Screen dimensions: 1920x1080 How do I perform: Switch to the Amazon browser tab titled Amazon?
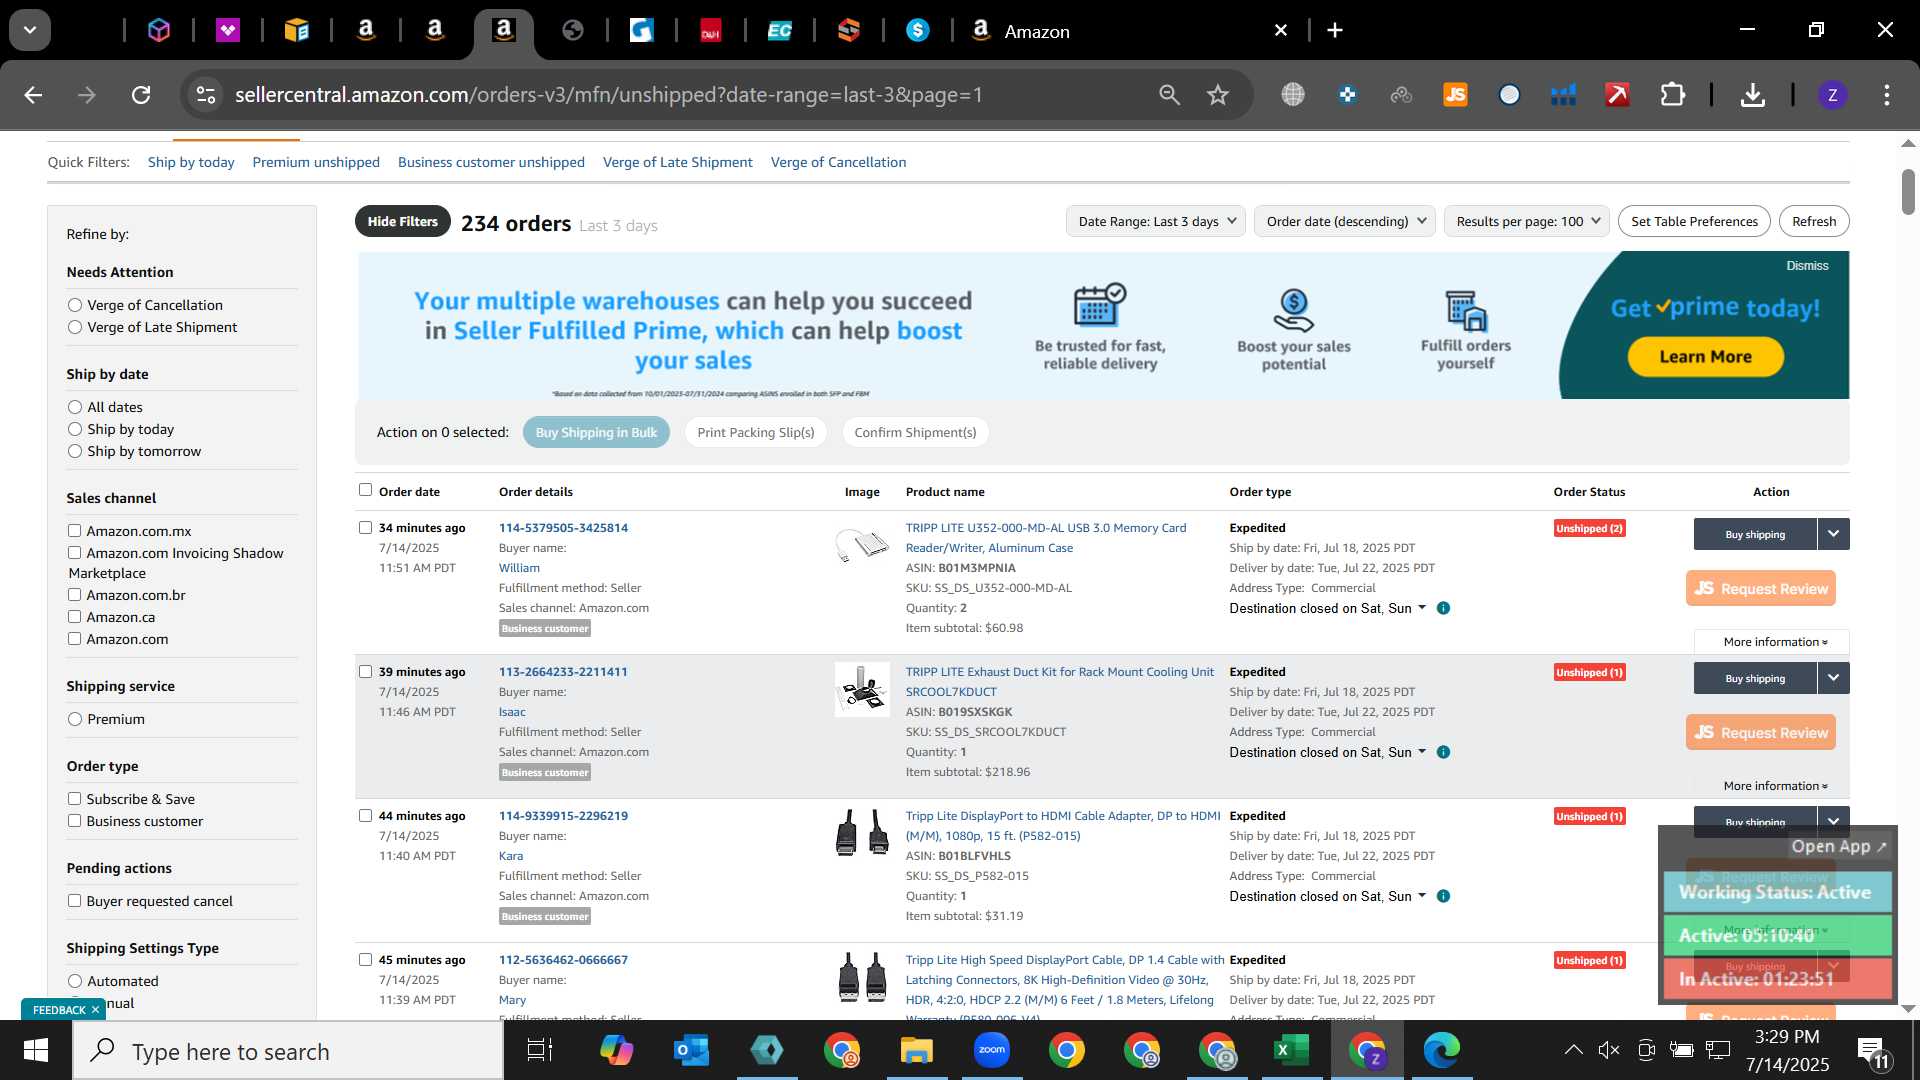[x=1130, y=31]
